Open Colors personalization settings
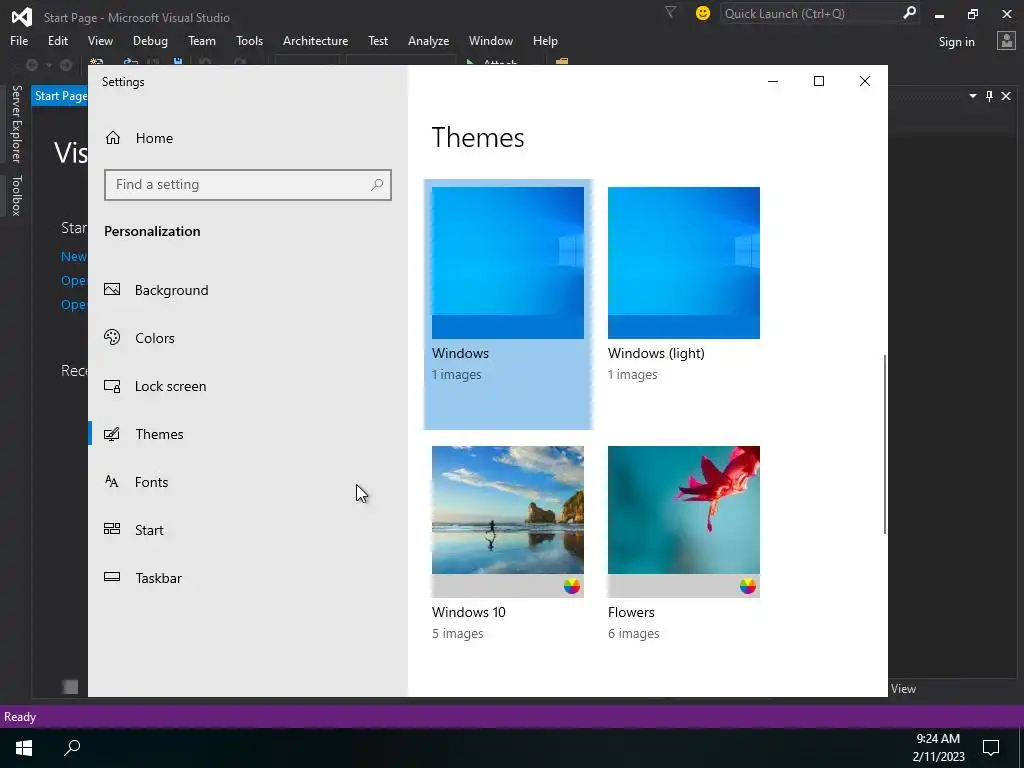The image size is (1024, 768). click(248, 338)
